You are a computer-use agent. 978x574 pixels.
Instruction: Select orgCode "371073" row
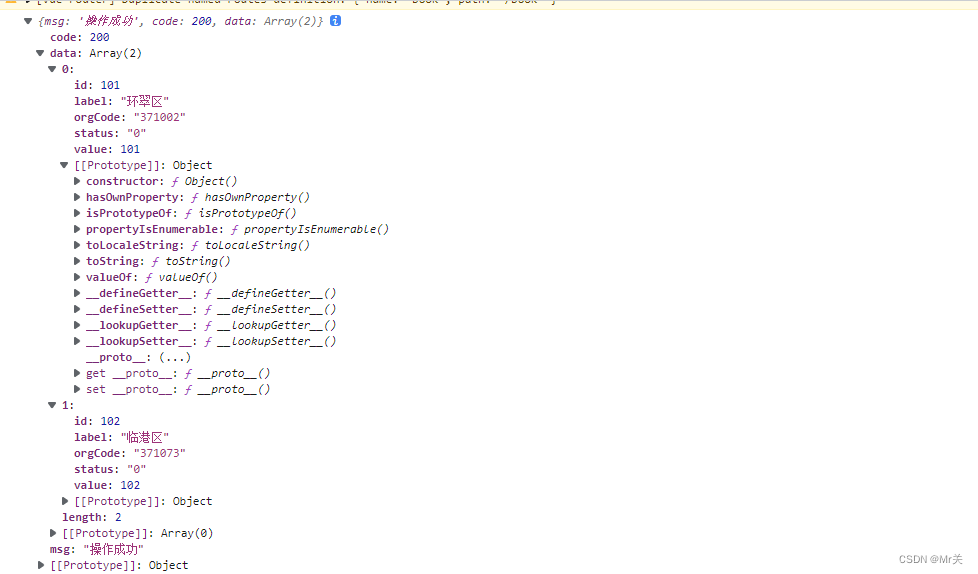pos(130,454)
